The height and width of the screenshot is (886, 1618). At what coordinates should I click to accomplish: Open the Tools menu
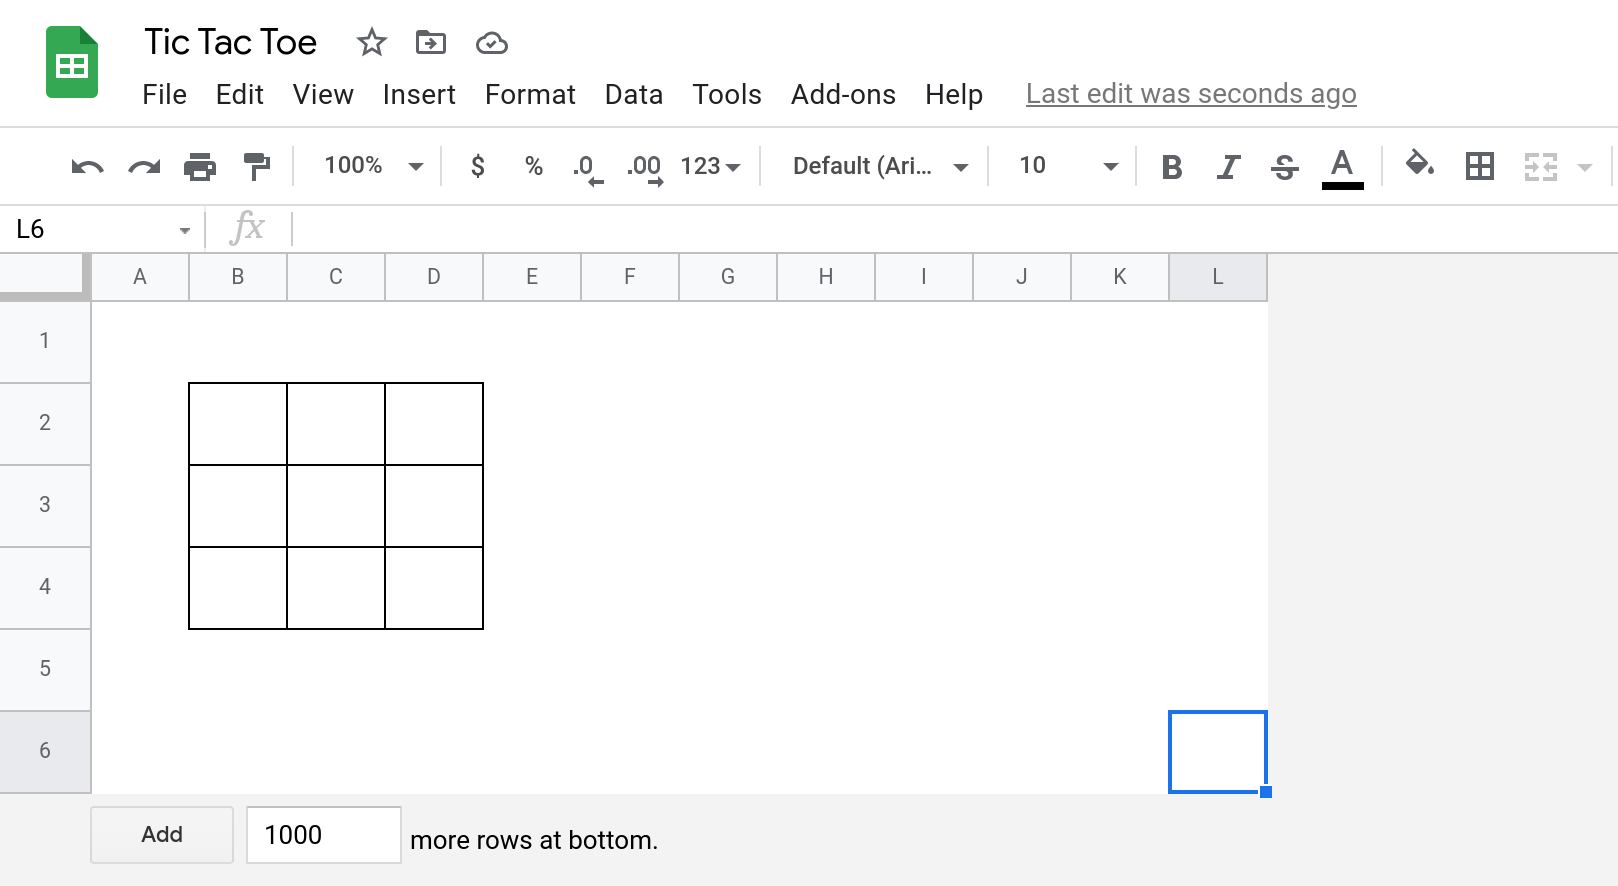[727, 95]
